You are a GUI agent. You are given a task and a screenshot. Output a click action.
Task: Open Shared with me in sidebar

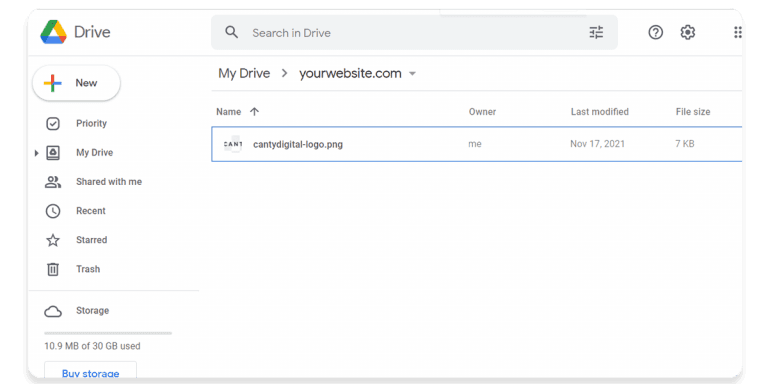click(109, 182)
